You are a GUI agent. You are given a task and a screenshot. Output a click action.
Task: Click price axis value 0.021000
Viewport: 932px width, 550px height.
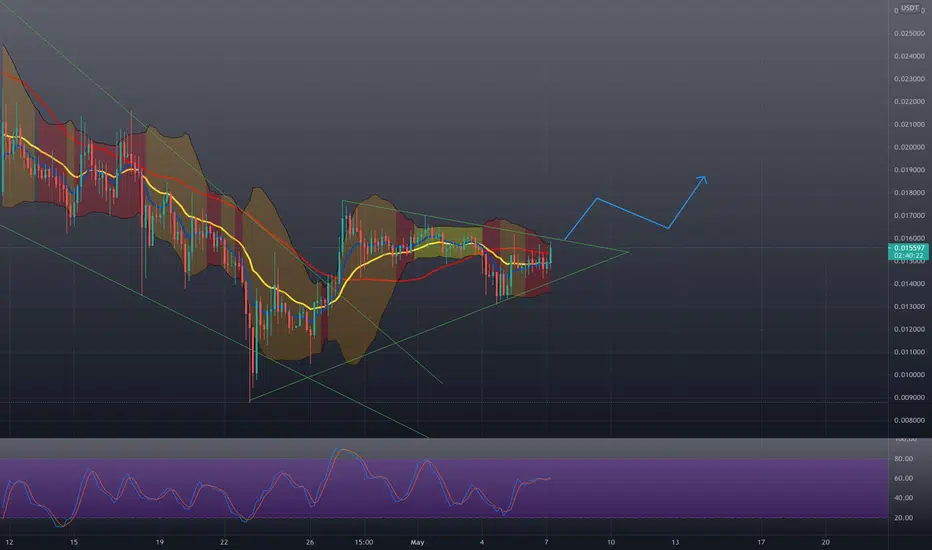[909, 125]
